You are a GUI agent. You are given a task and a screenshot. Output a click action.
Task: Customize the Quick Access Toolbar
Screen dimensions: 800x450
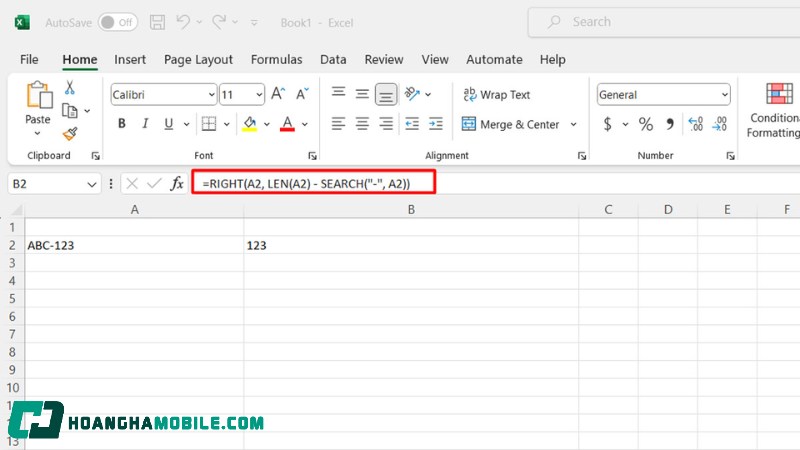click(x=254, y=23)
